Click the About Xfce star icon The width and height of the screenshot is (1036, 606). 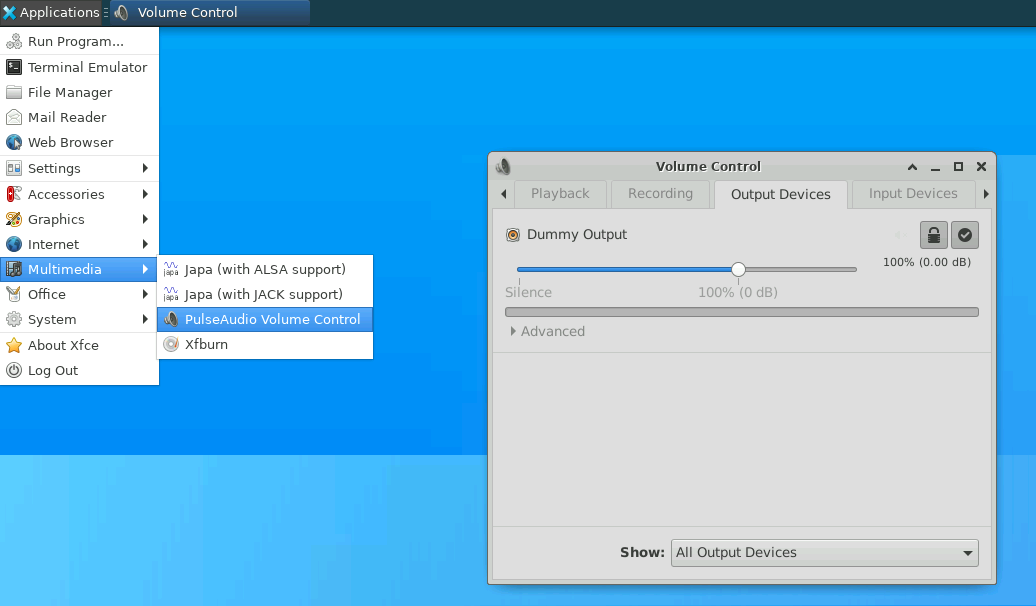(x=14, y=345)
